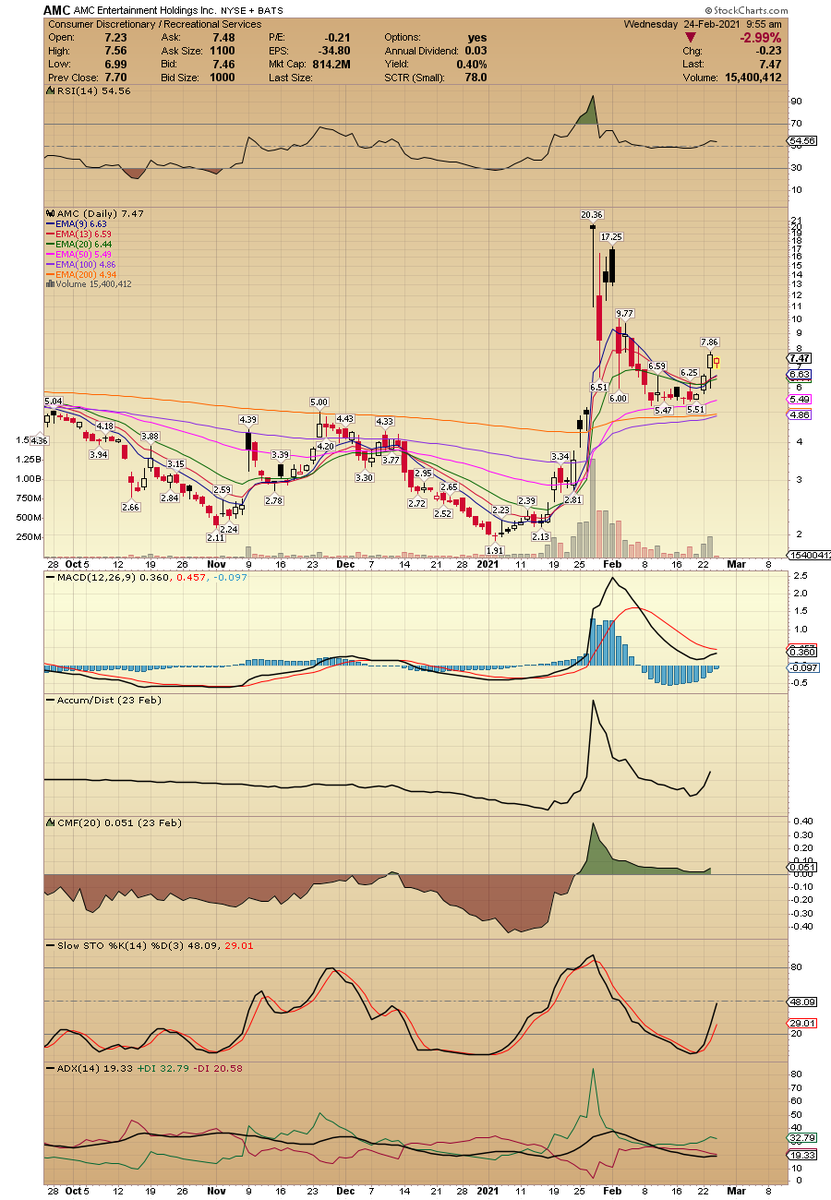Click the Consumer Discretionary / Recreational Services sector line

(155, 24)
